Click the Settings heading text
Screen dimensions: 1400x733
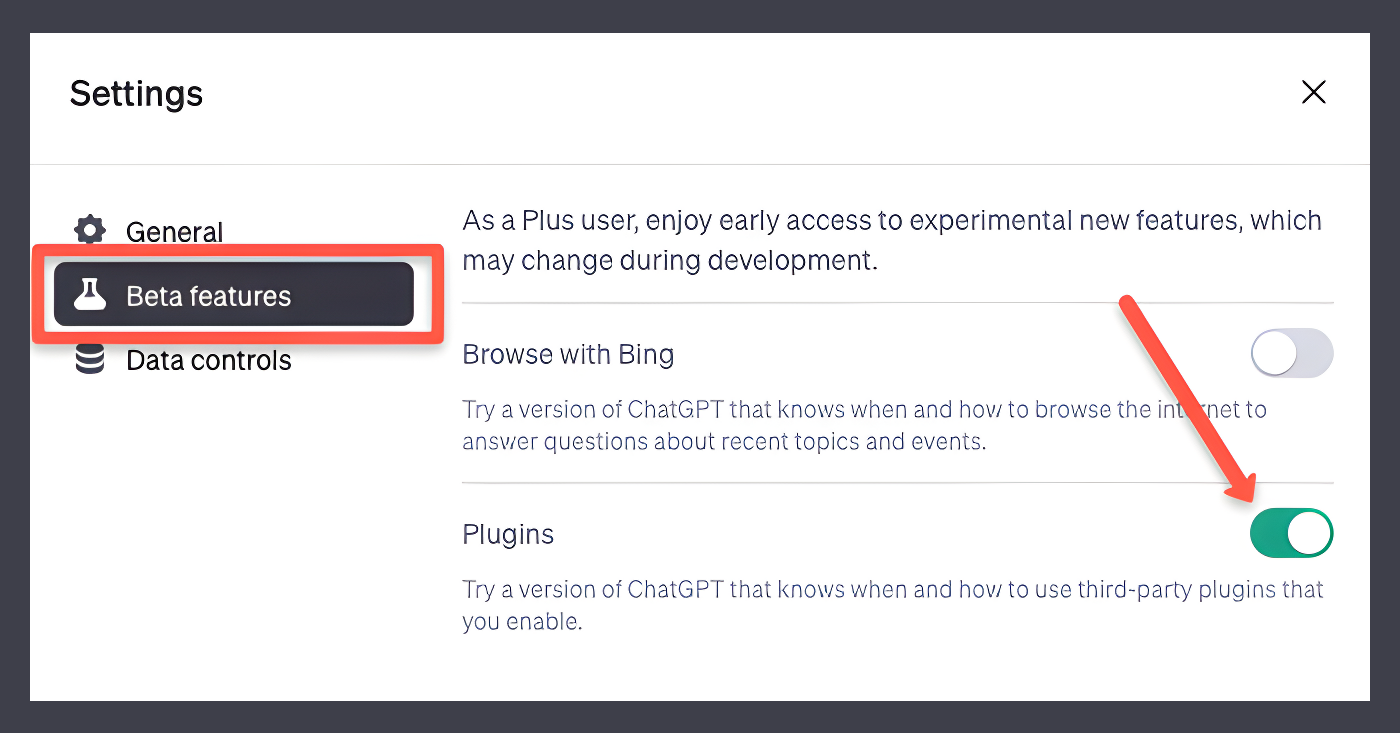(x=136, y=94)
